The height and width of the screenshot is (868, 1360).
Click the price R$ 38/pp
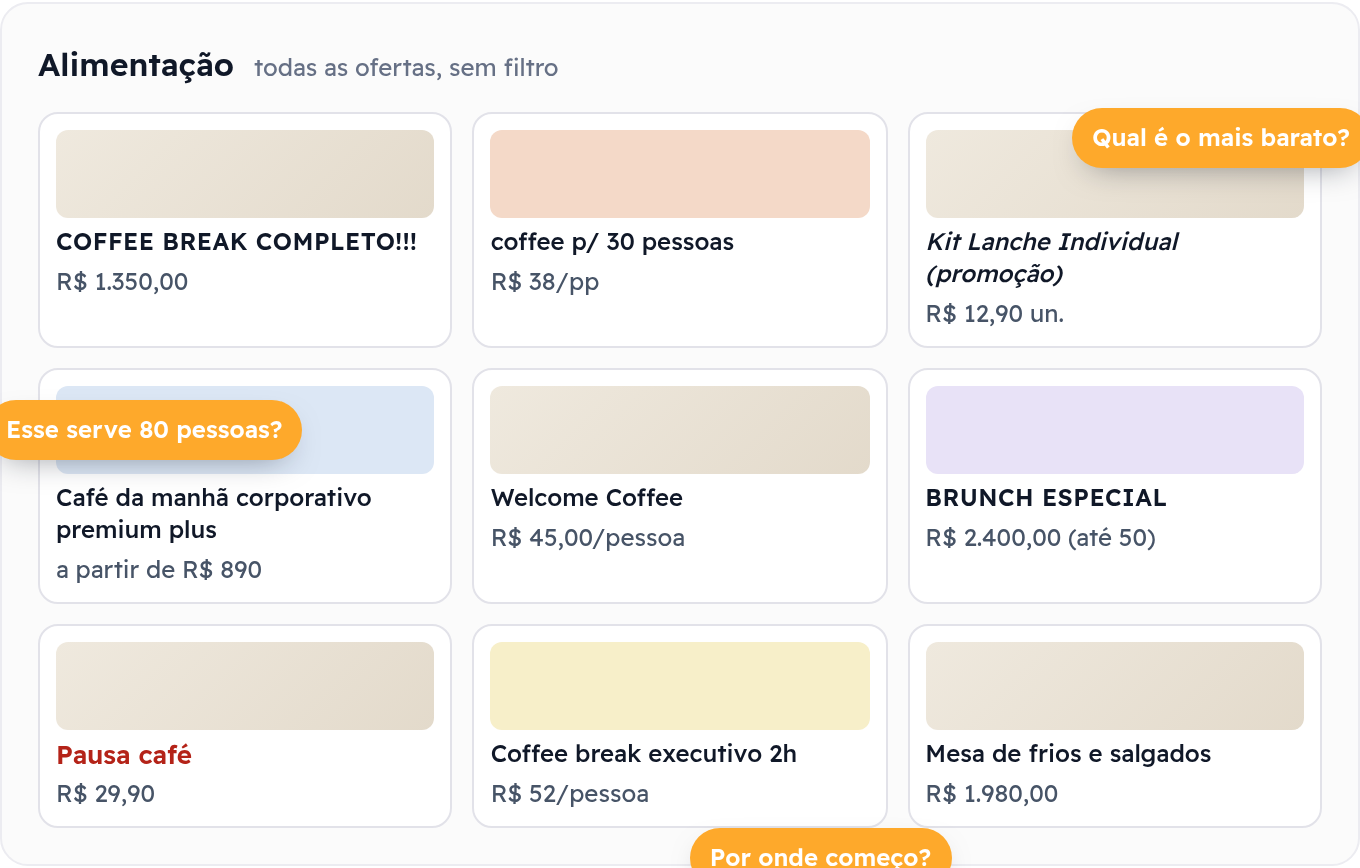[x=545, y=282]
